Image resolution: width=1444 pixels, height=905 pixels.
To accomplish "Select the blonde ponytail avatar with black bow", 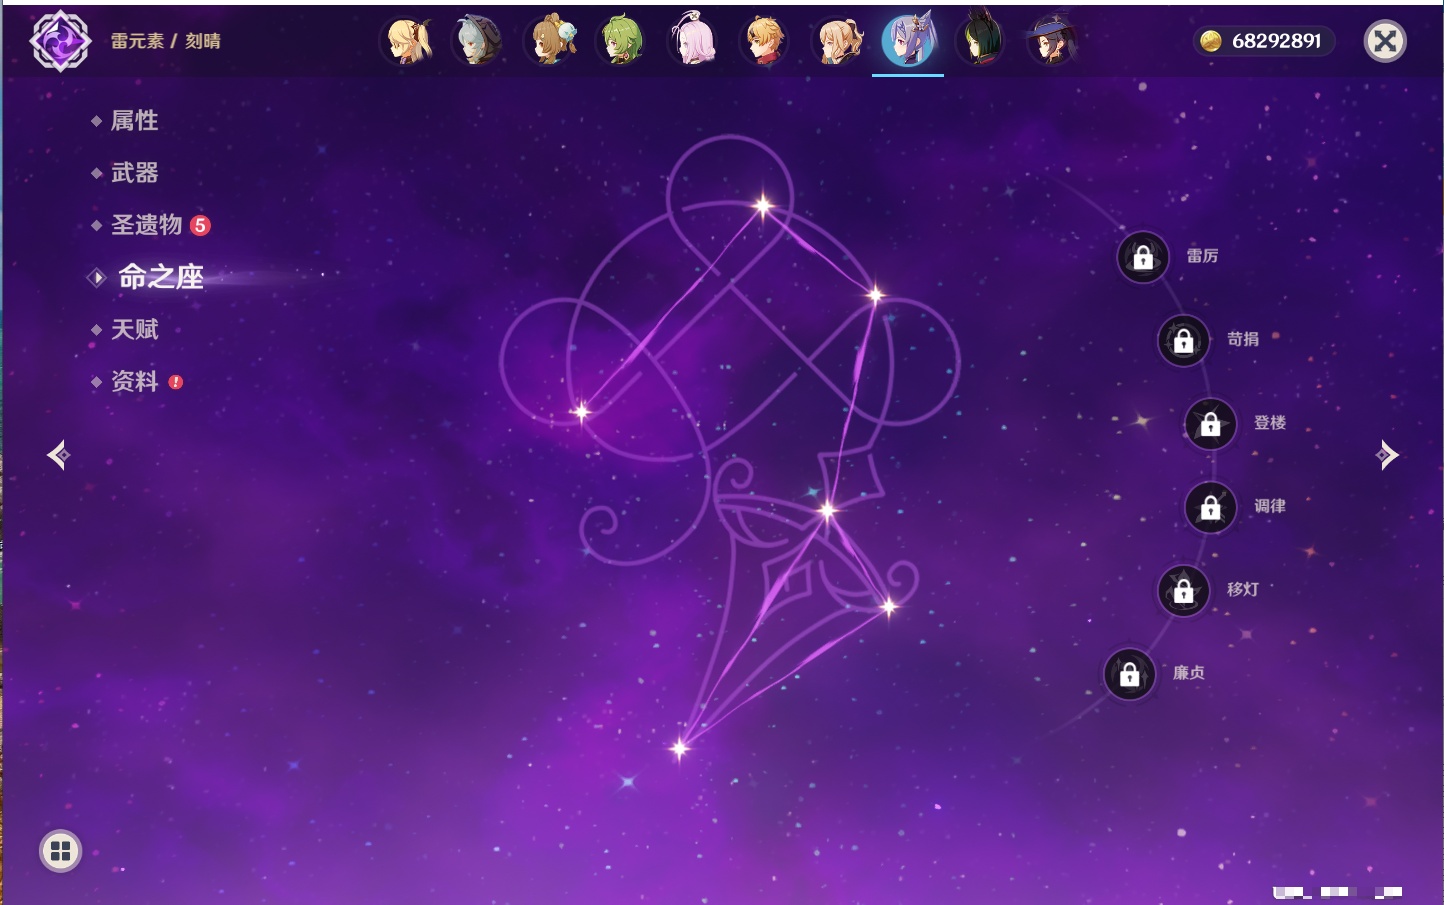I will 837,41.
